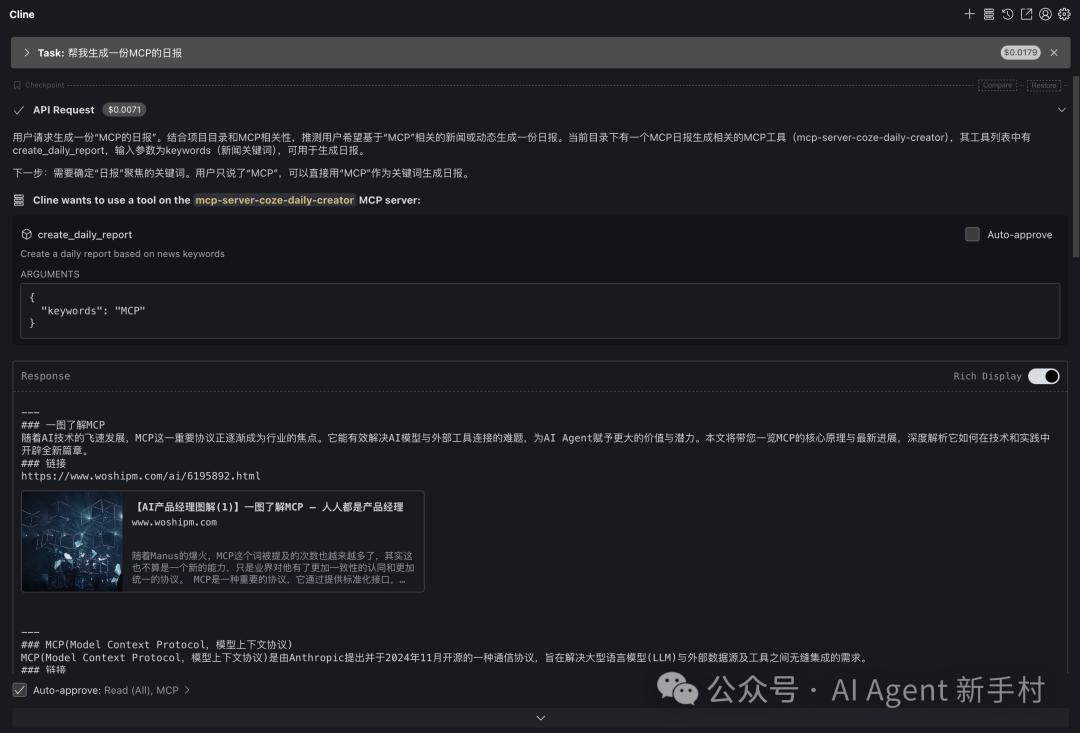1080x733 pixels.
Task: Click the mcp-server-coze-daily-creator server name
Action: coord(274,200)
